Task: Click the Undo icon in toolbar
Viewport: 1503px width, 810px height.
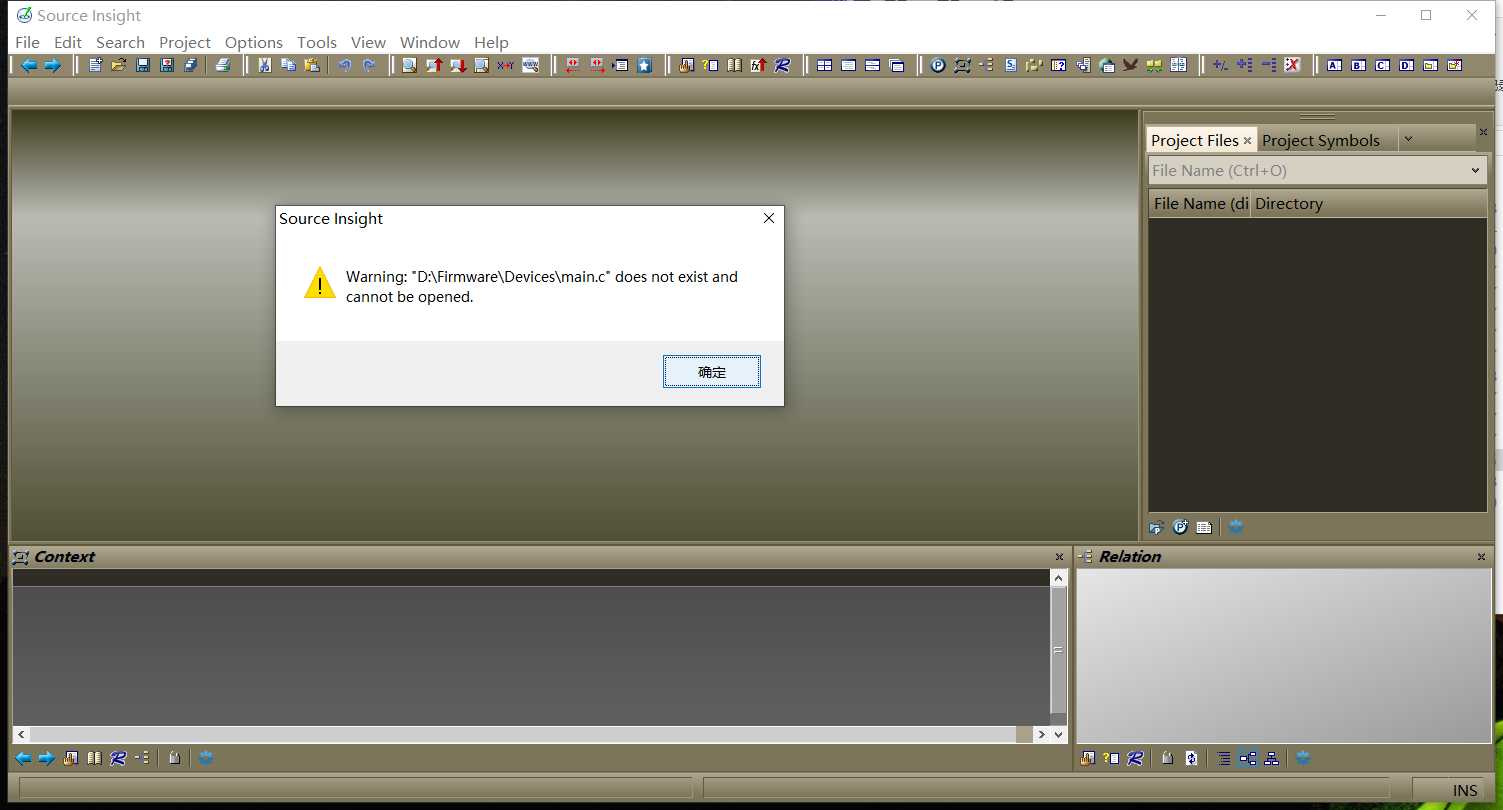Action: [x=345, y=65]
